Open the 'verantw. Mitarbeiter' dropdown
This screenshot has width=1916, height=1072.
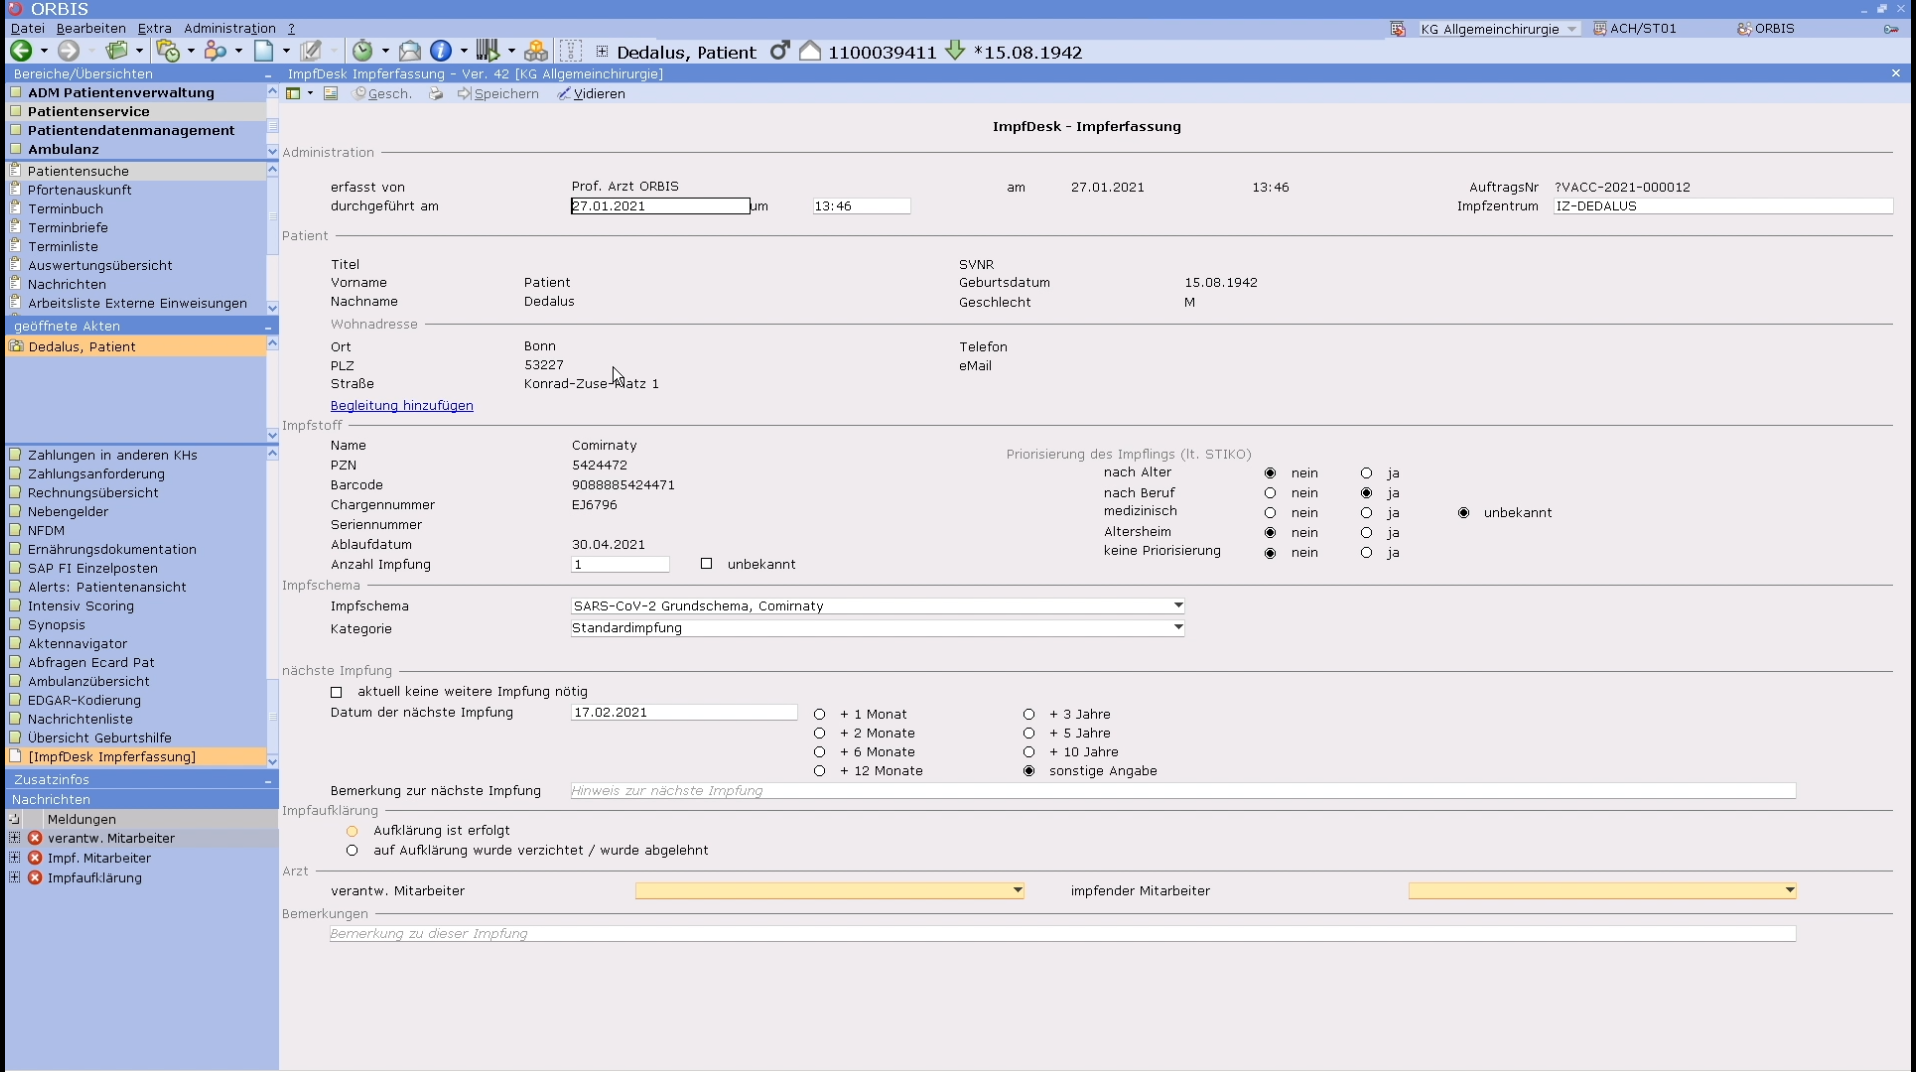click(x=1017, y=891)
